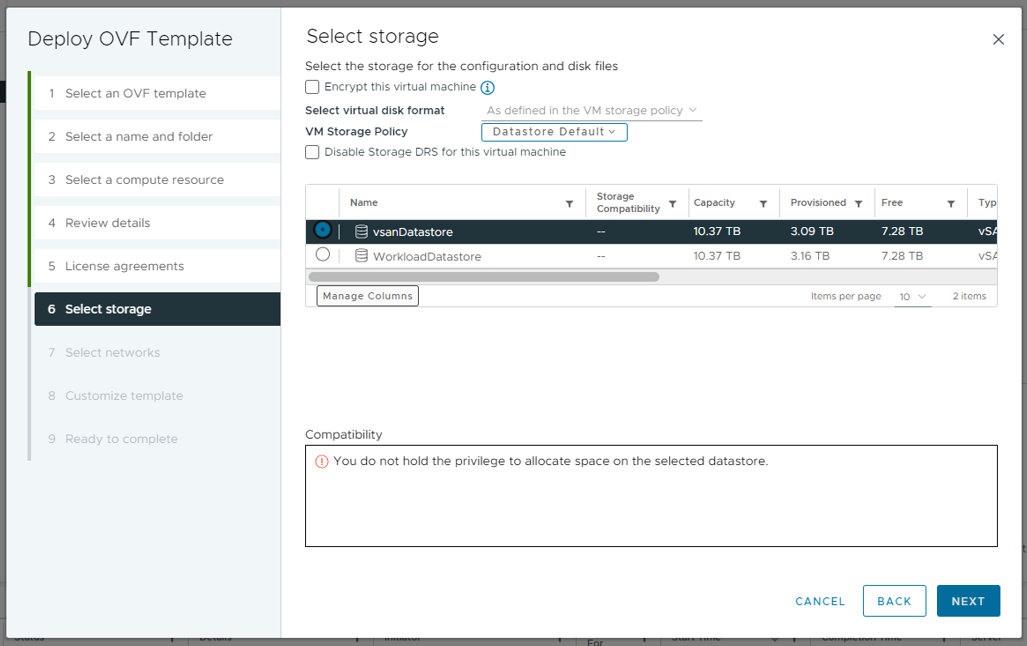Filter the Storage Compatibility column
This screenshot has width=1027, height=646.
pyautogui.click(x=673, y=204)
